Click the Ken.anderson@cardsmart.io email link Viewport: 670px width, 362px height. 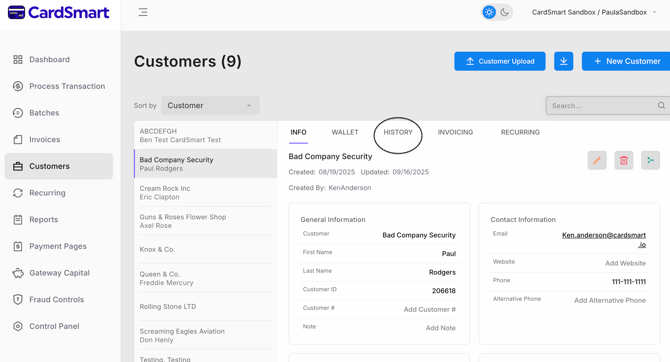point(604,240)
